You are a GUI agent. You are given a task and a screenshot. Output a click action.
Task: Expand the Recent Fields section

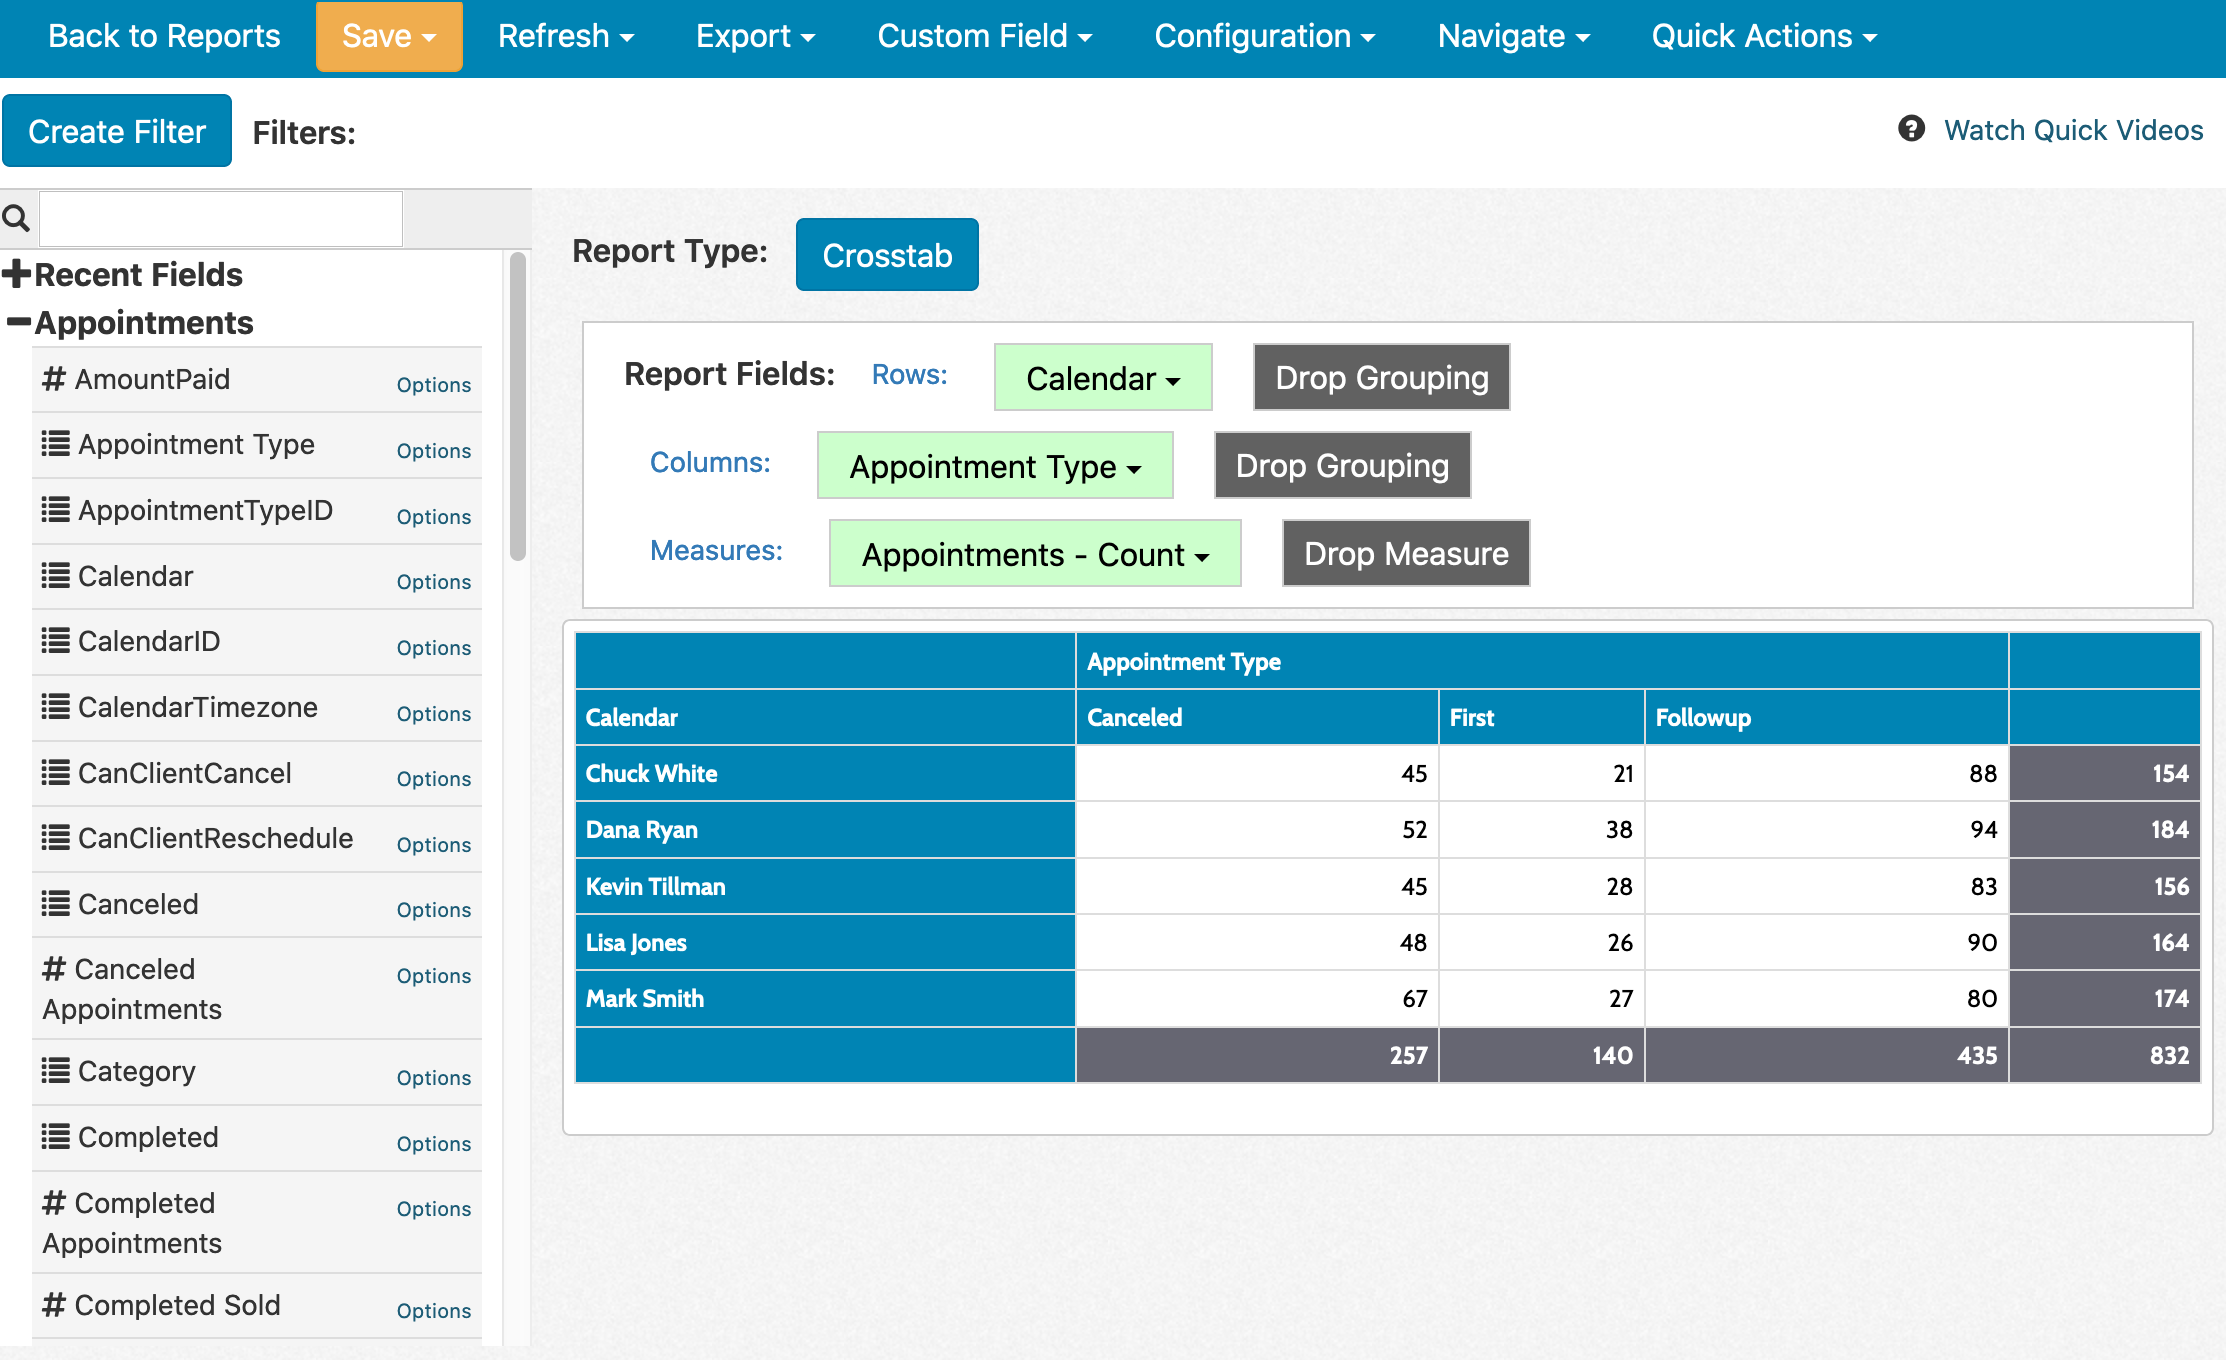pyautogui.click(x=18, y=274)
